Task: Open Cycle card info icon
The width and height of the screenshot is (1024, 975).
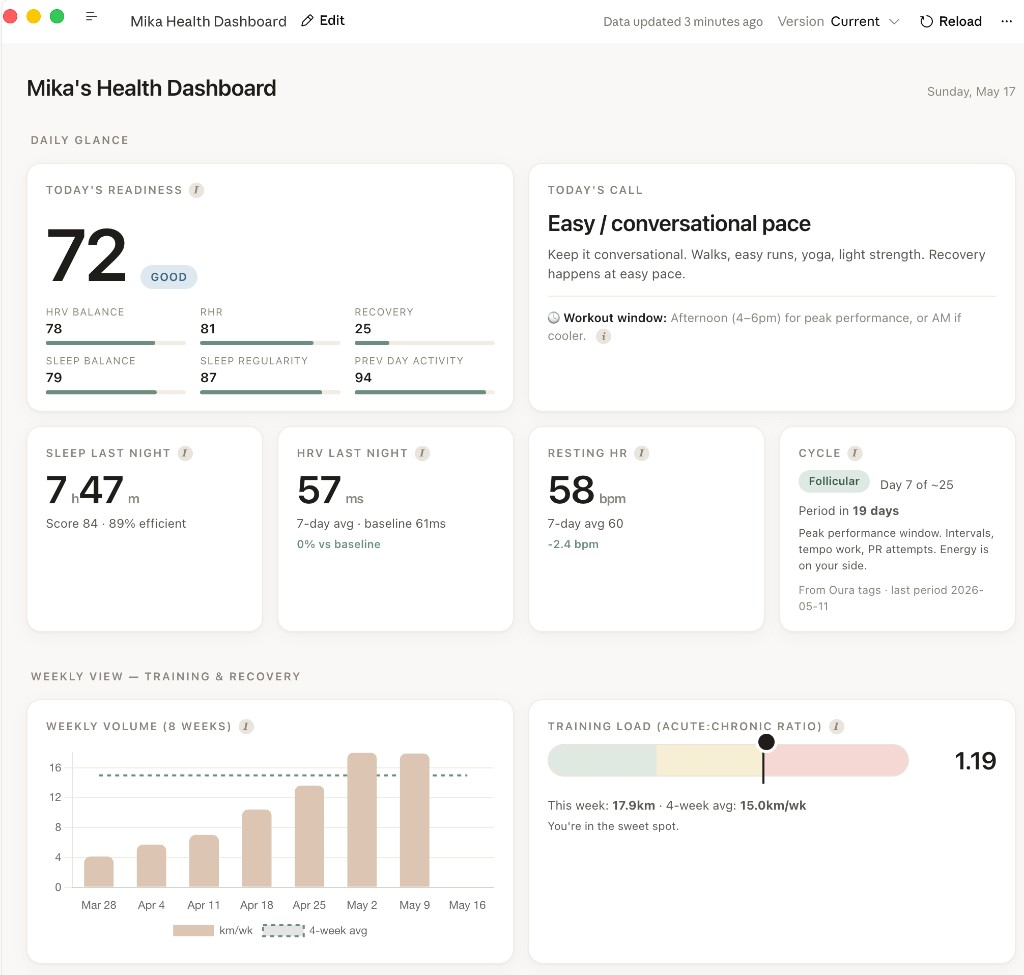Action: point(855,453)
